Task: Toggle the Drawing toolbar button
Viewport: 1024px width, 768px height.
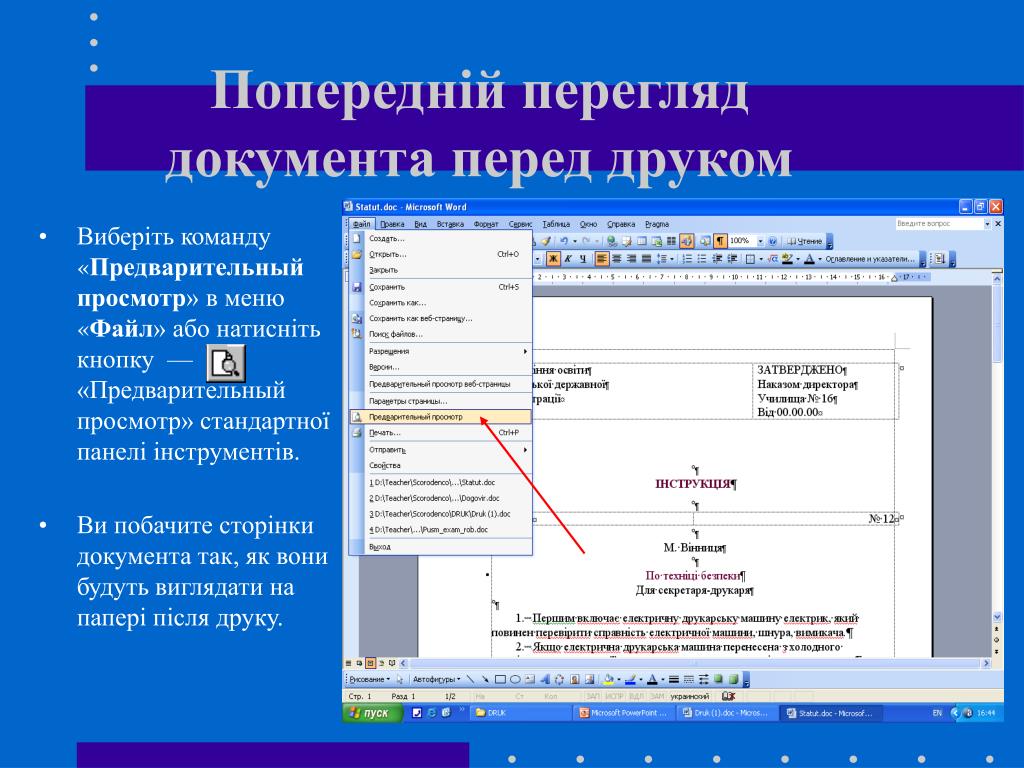Action: point(686,241)
